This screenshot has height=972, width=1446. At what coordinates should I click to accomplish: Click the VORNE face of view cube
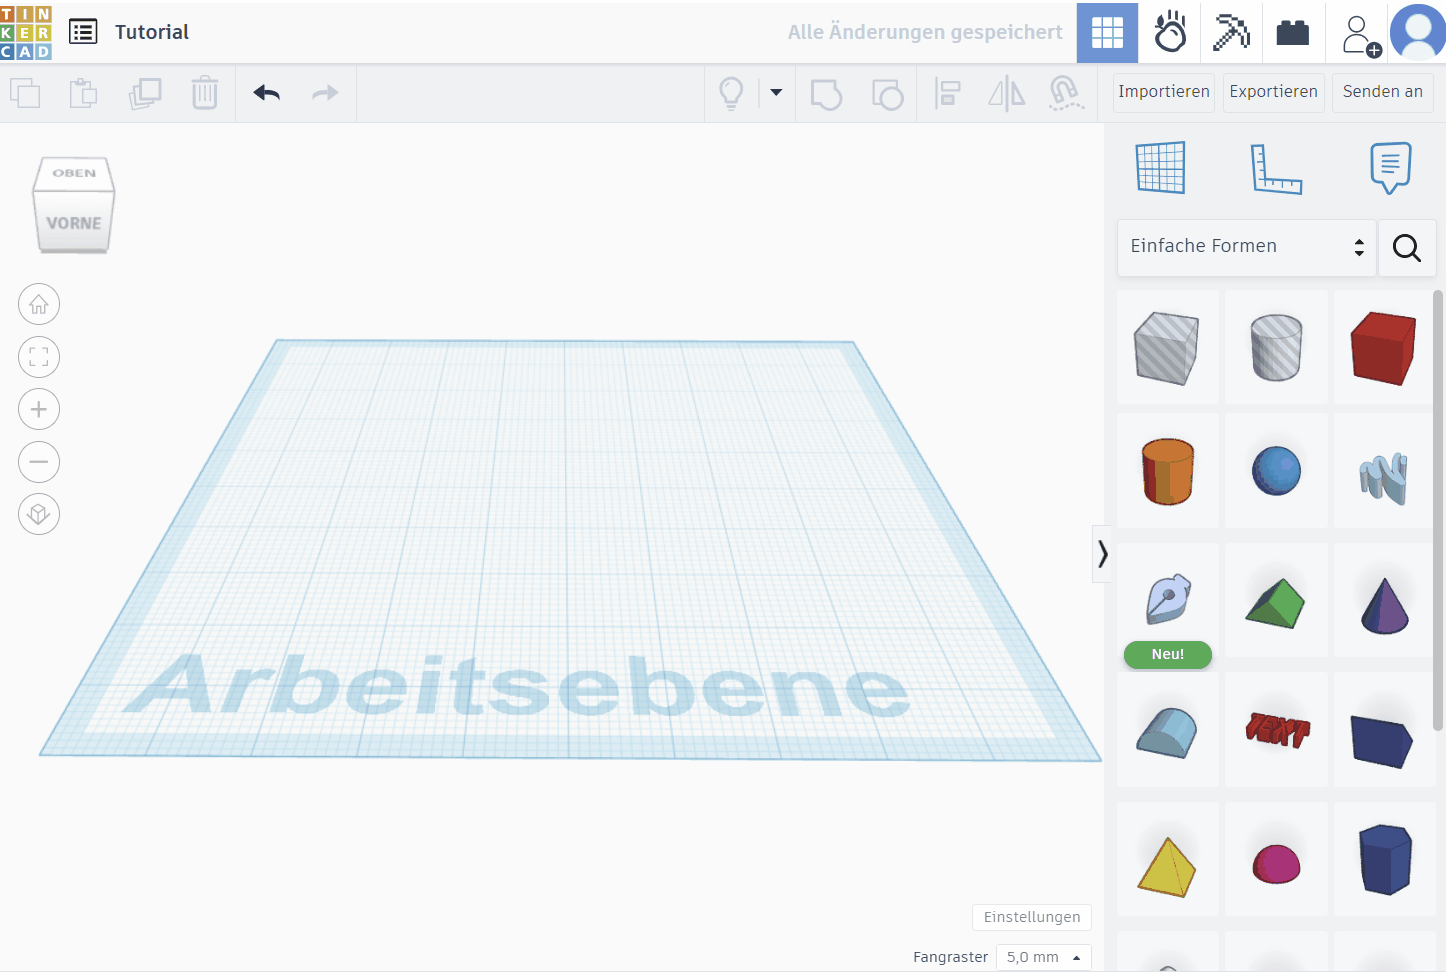tap(74, 223)
